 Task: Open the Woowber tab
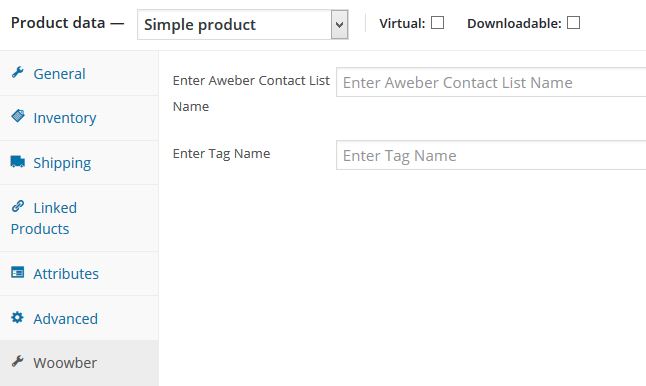point(79,363)
